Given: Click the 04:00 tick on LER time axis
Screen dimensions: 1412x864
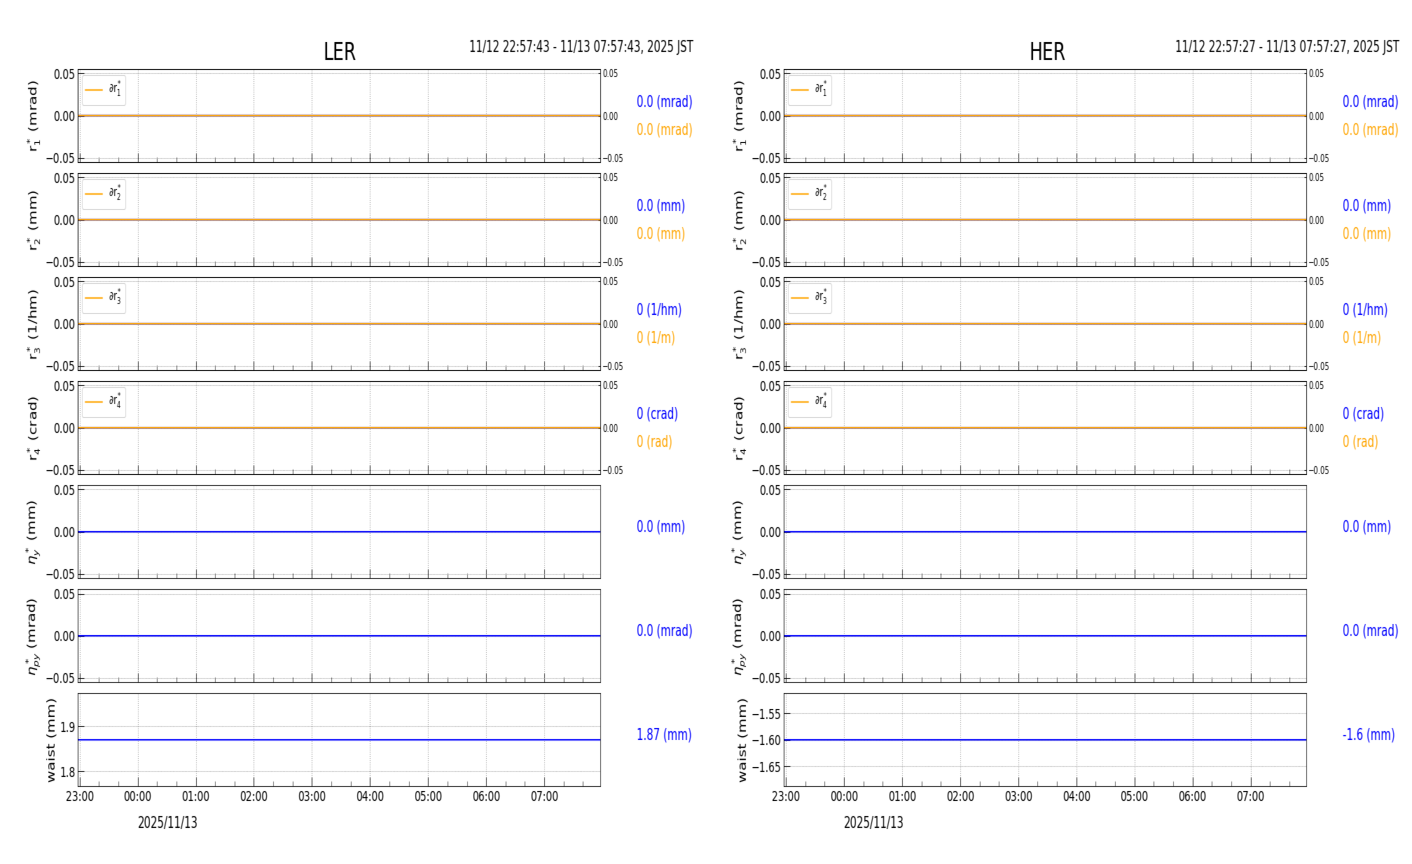Looking at the screenshot, I should point(370,797).
